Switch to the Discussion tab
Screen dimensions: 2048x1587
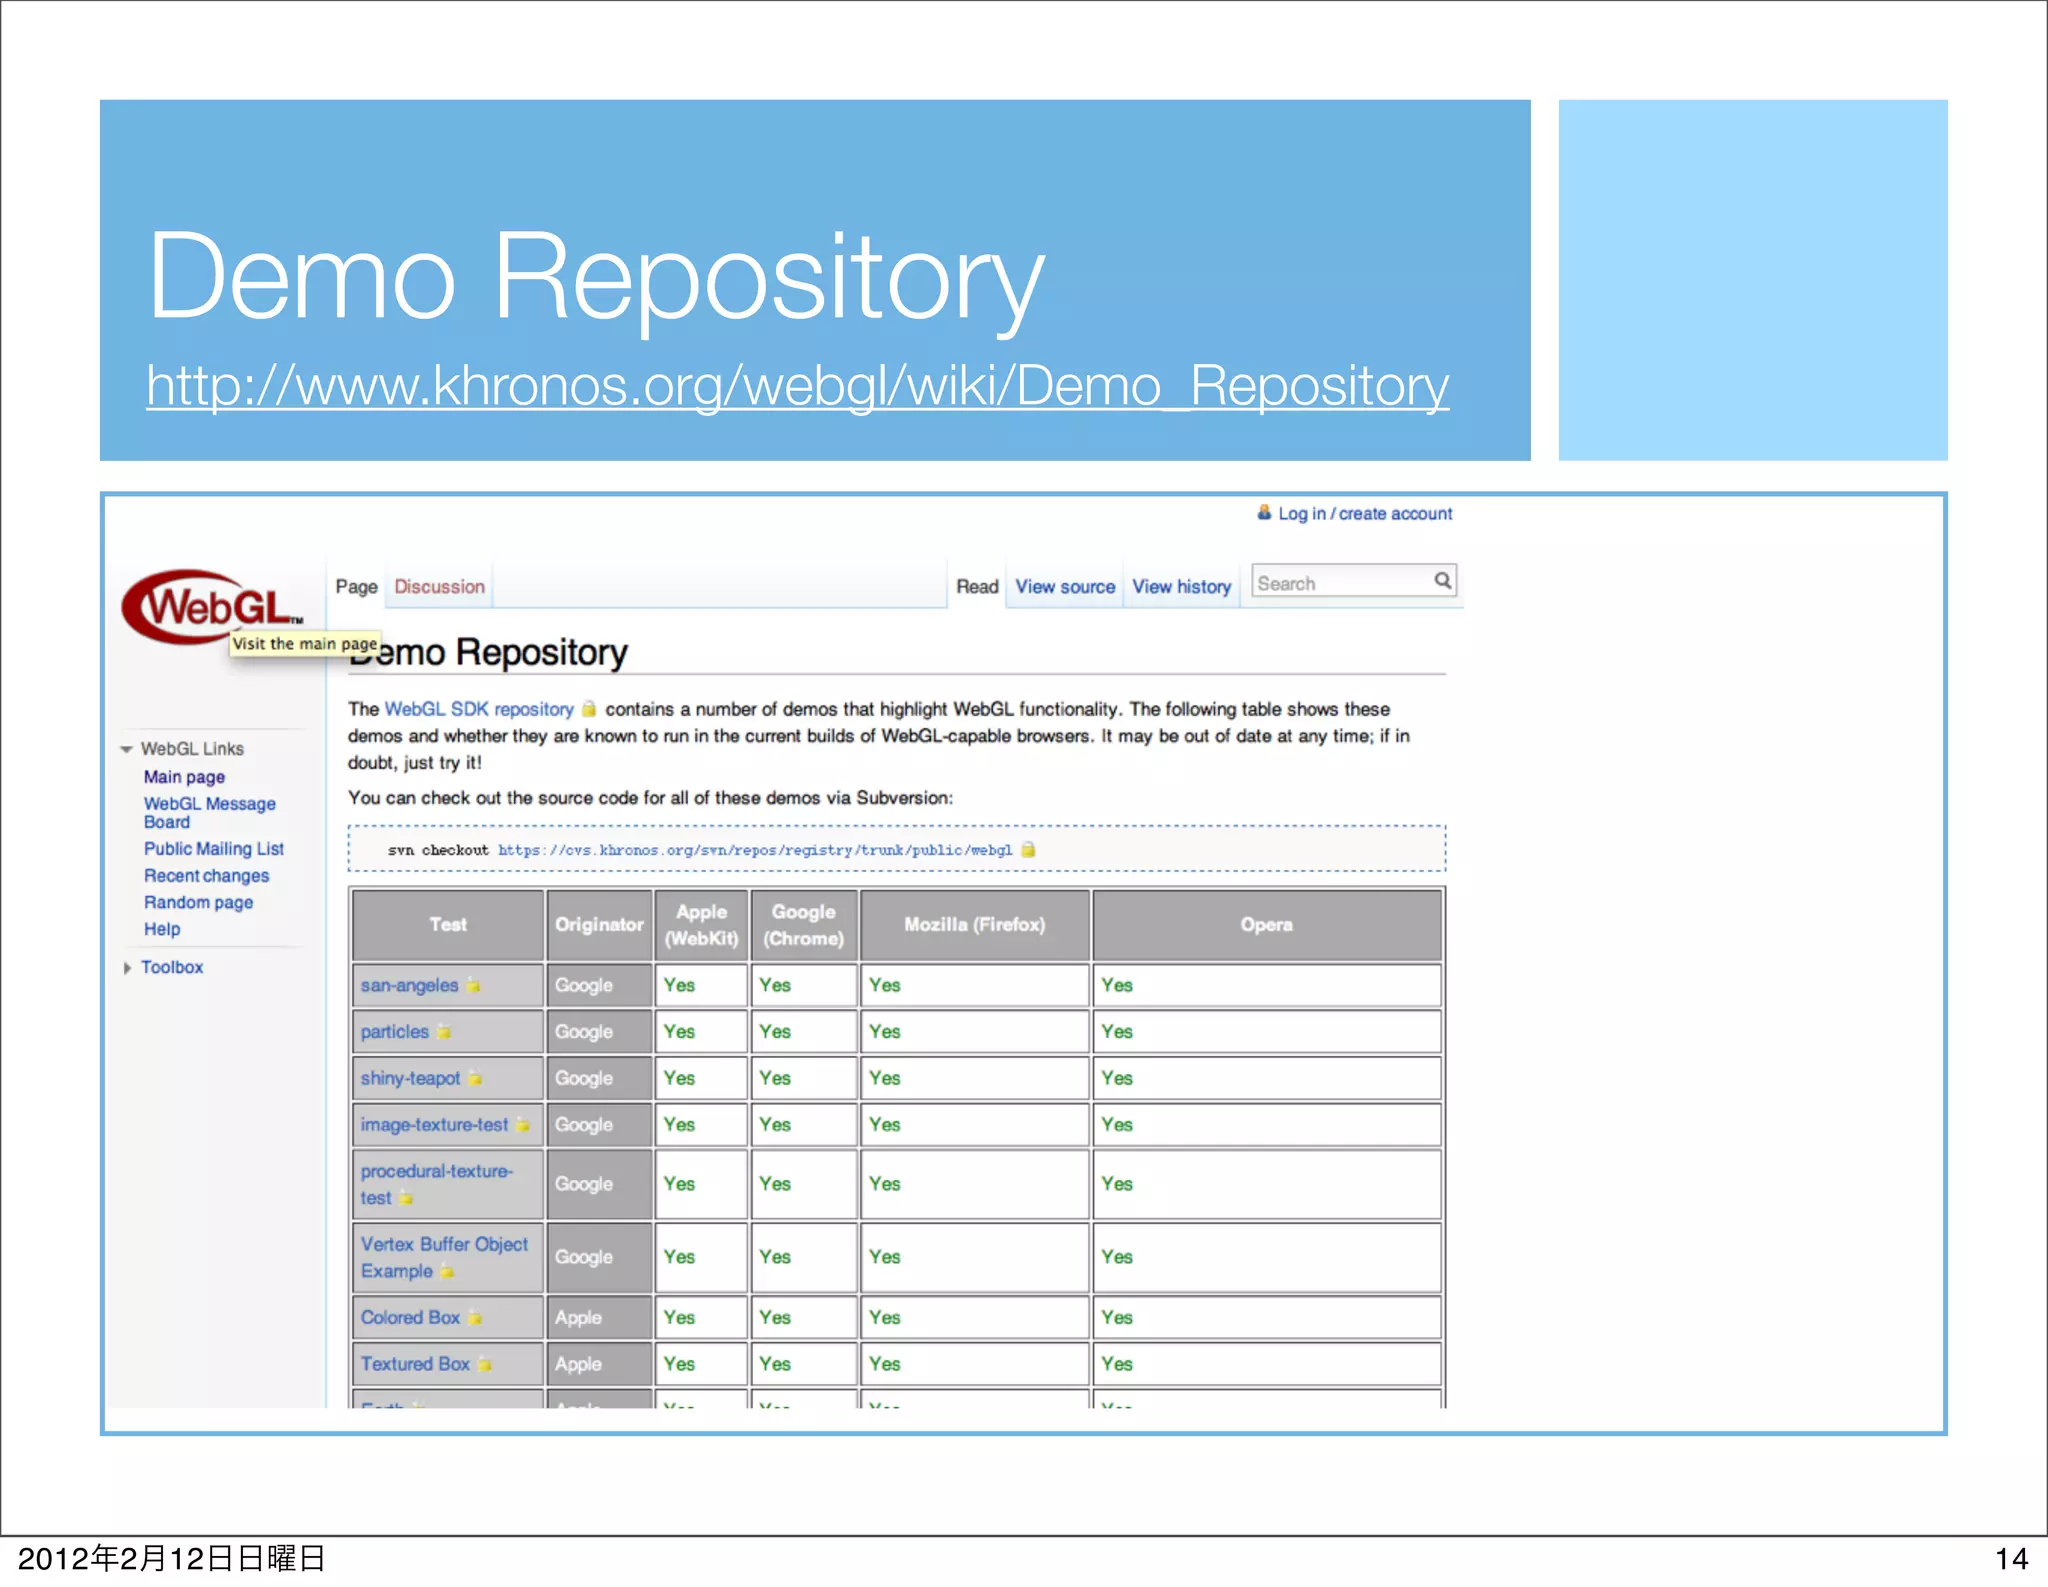[439, 587]
